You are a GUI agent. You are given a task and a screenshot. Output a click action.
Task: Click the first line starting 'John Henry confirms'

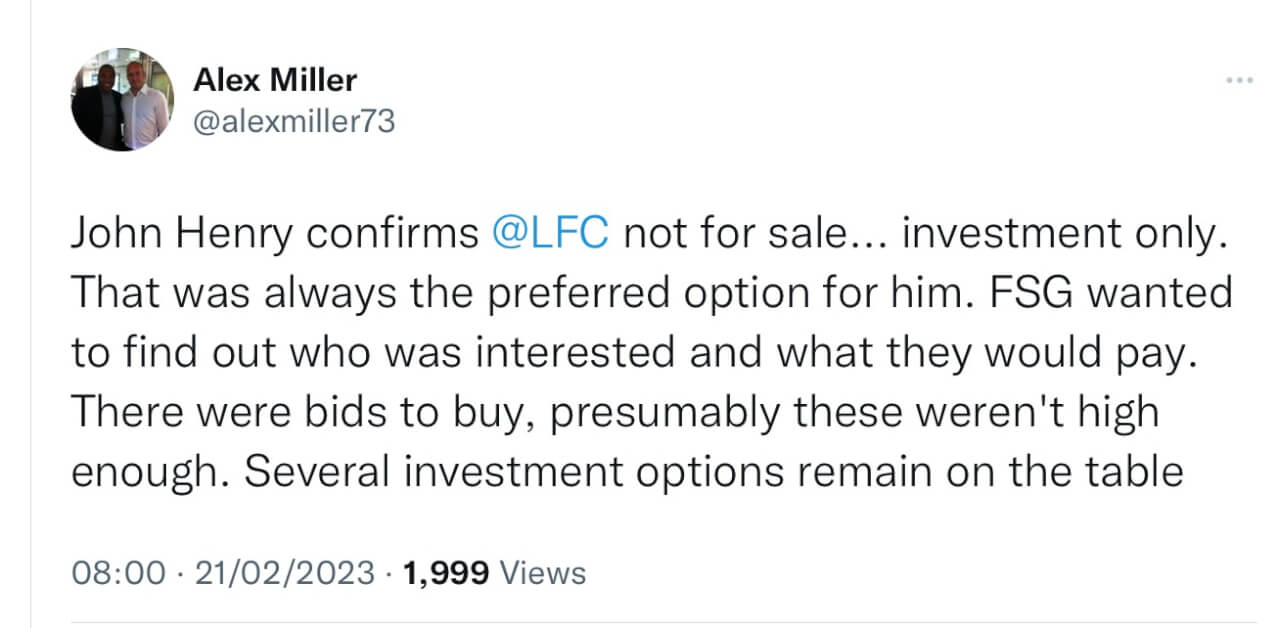(x=650, y=231)
